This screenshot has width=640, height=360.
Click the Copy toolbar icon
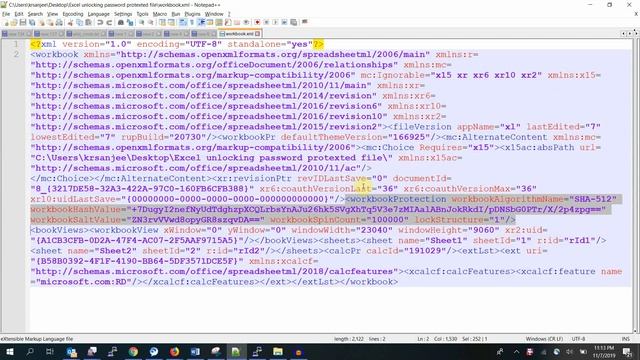[80, 22]
